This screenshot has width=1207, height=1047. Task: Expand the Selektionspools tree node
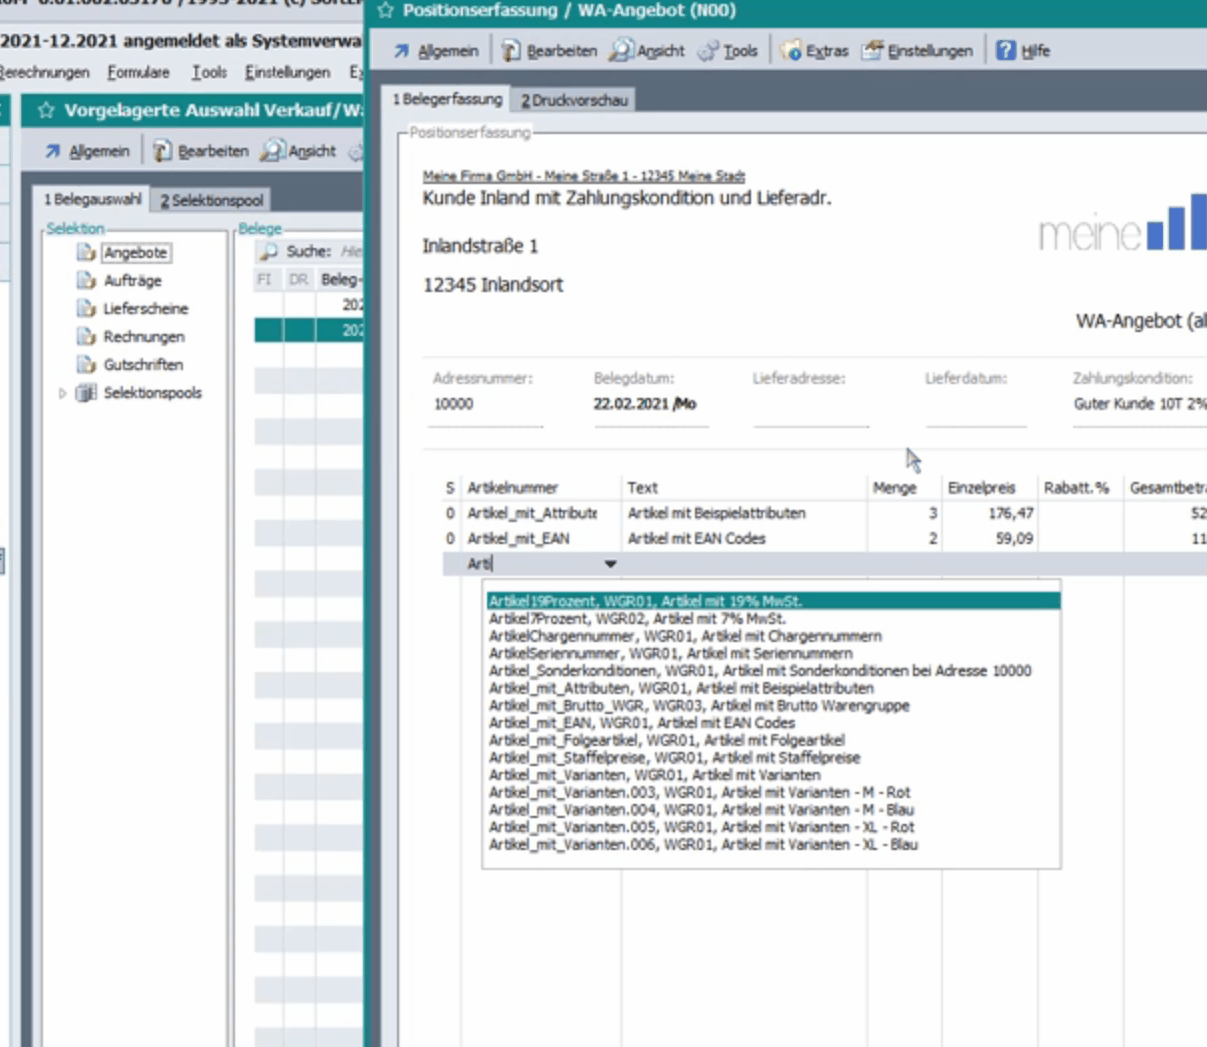[62, 393]
